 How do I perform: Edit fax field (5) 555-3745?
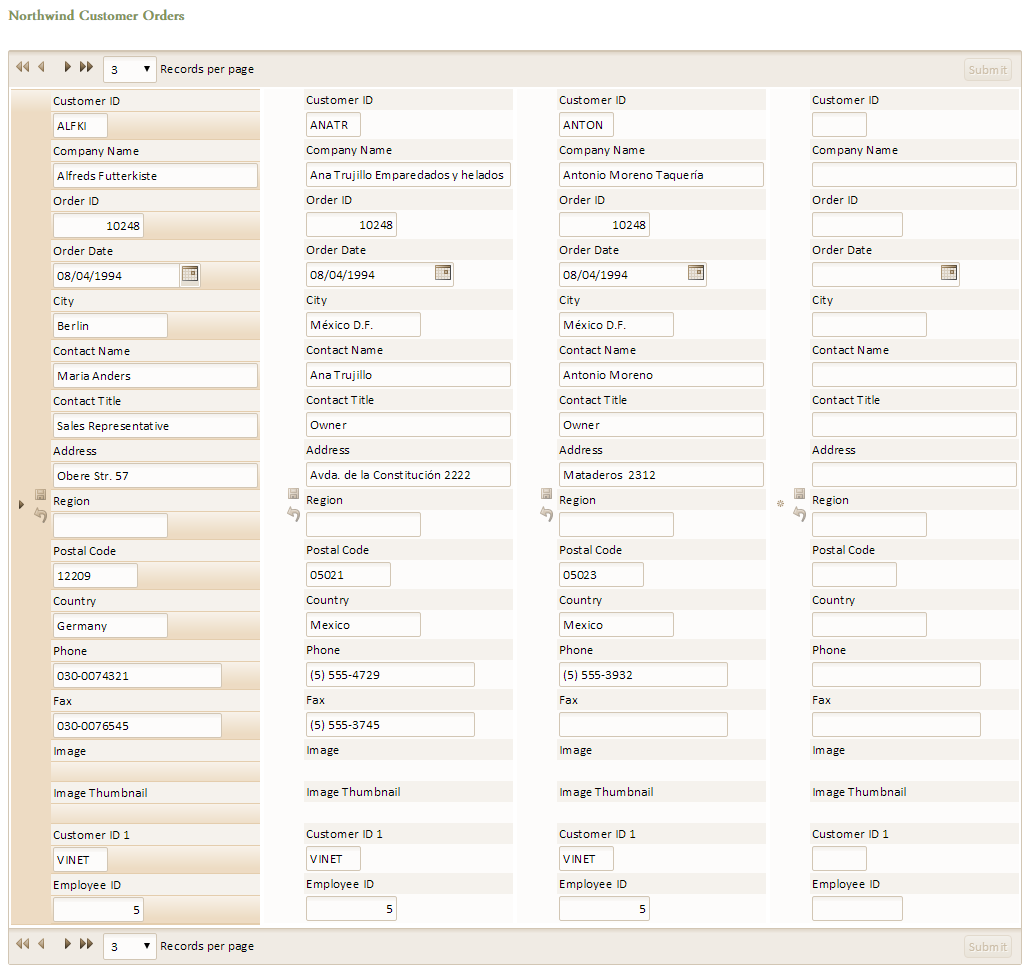(390, 724)
